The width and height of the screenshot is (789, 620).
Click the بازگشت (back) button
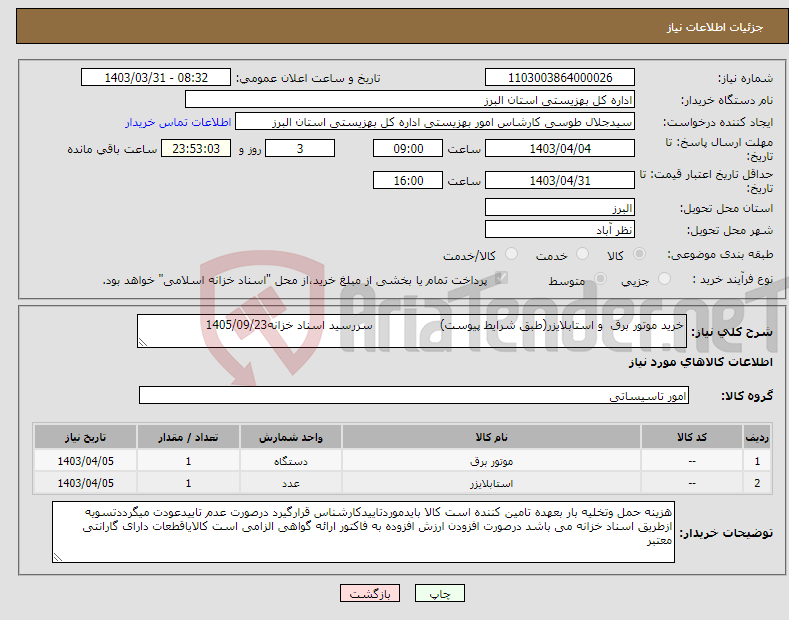[370, 593]
